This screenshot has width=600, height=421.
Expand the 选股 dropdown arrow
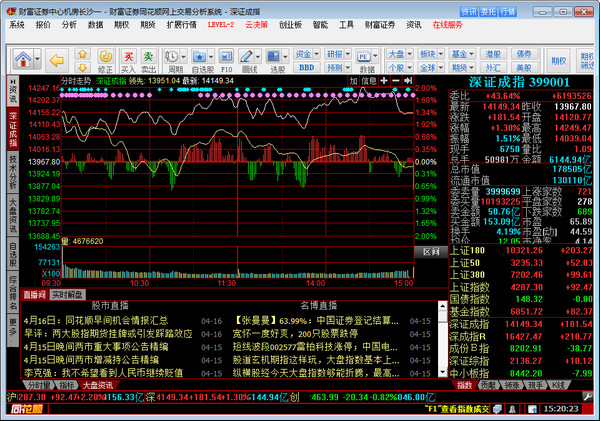click(285, 57)
